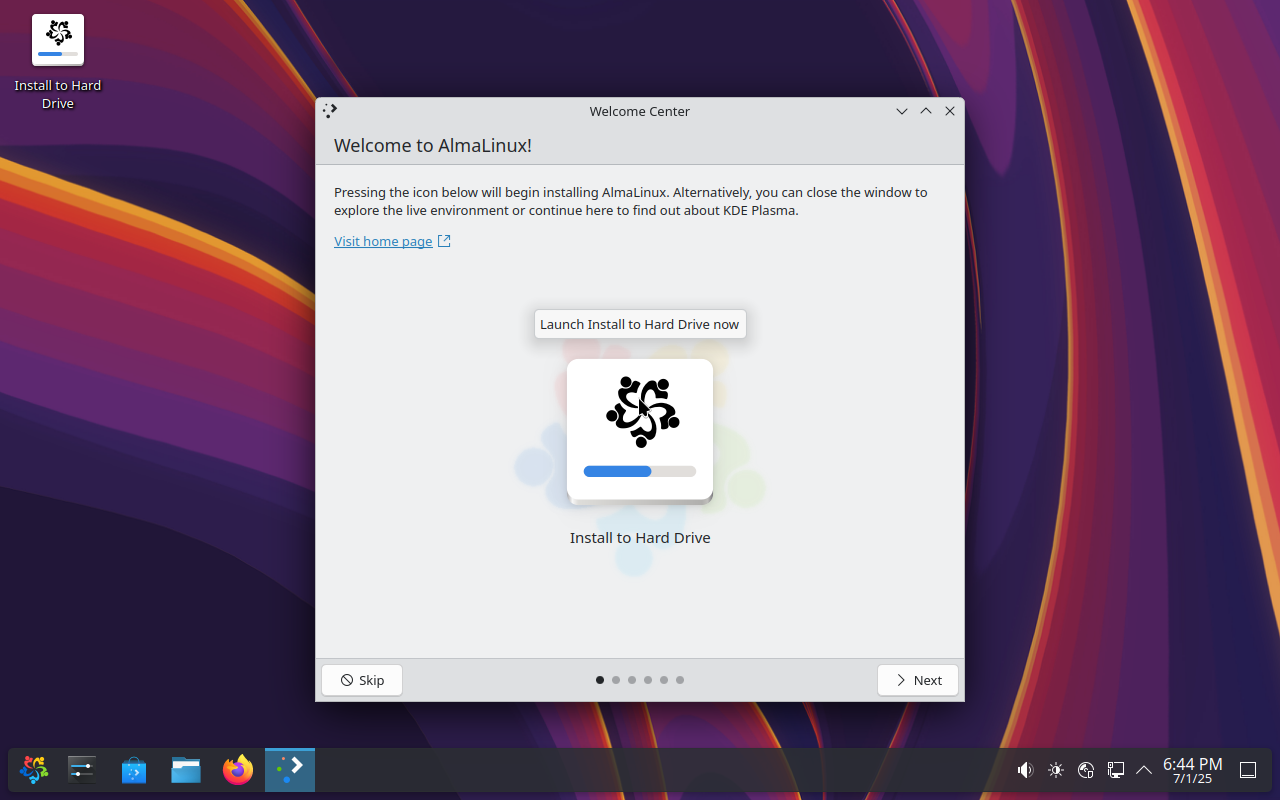Open the globe tray icon
The height and width of the screenshot is (800, 1280).
coord(1086,770)
